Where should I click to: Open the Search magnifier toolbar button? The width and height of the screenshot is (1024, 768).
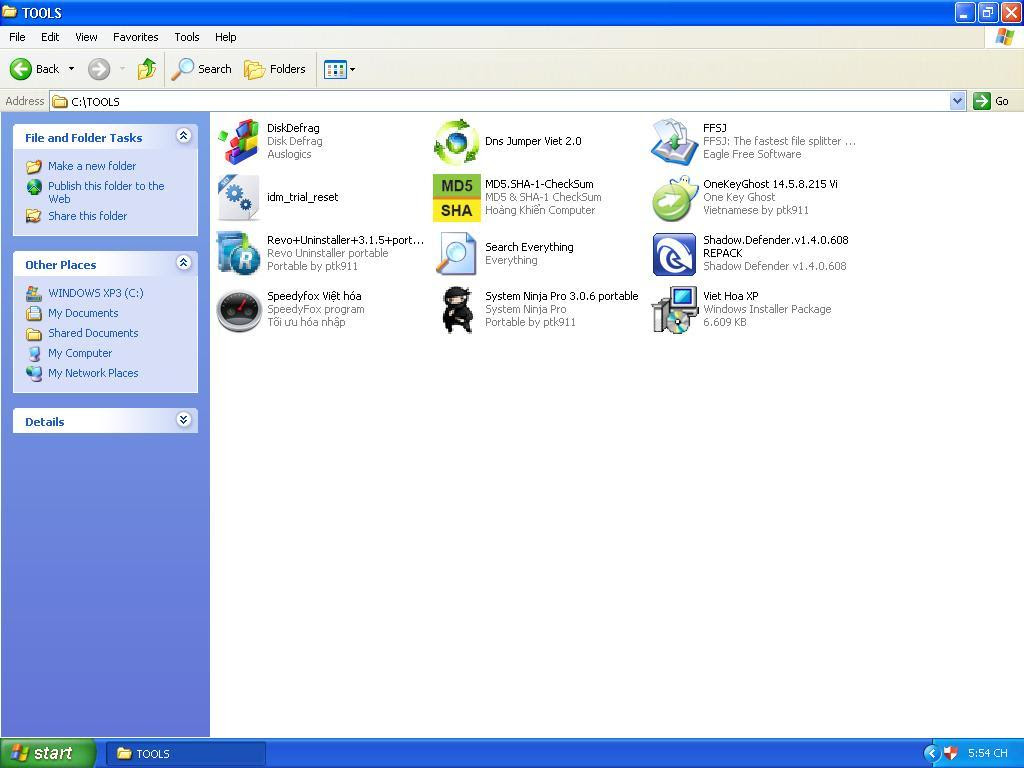coord(201,69)
